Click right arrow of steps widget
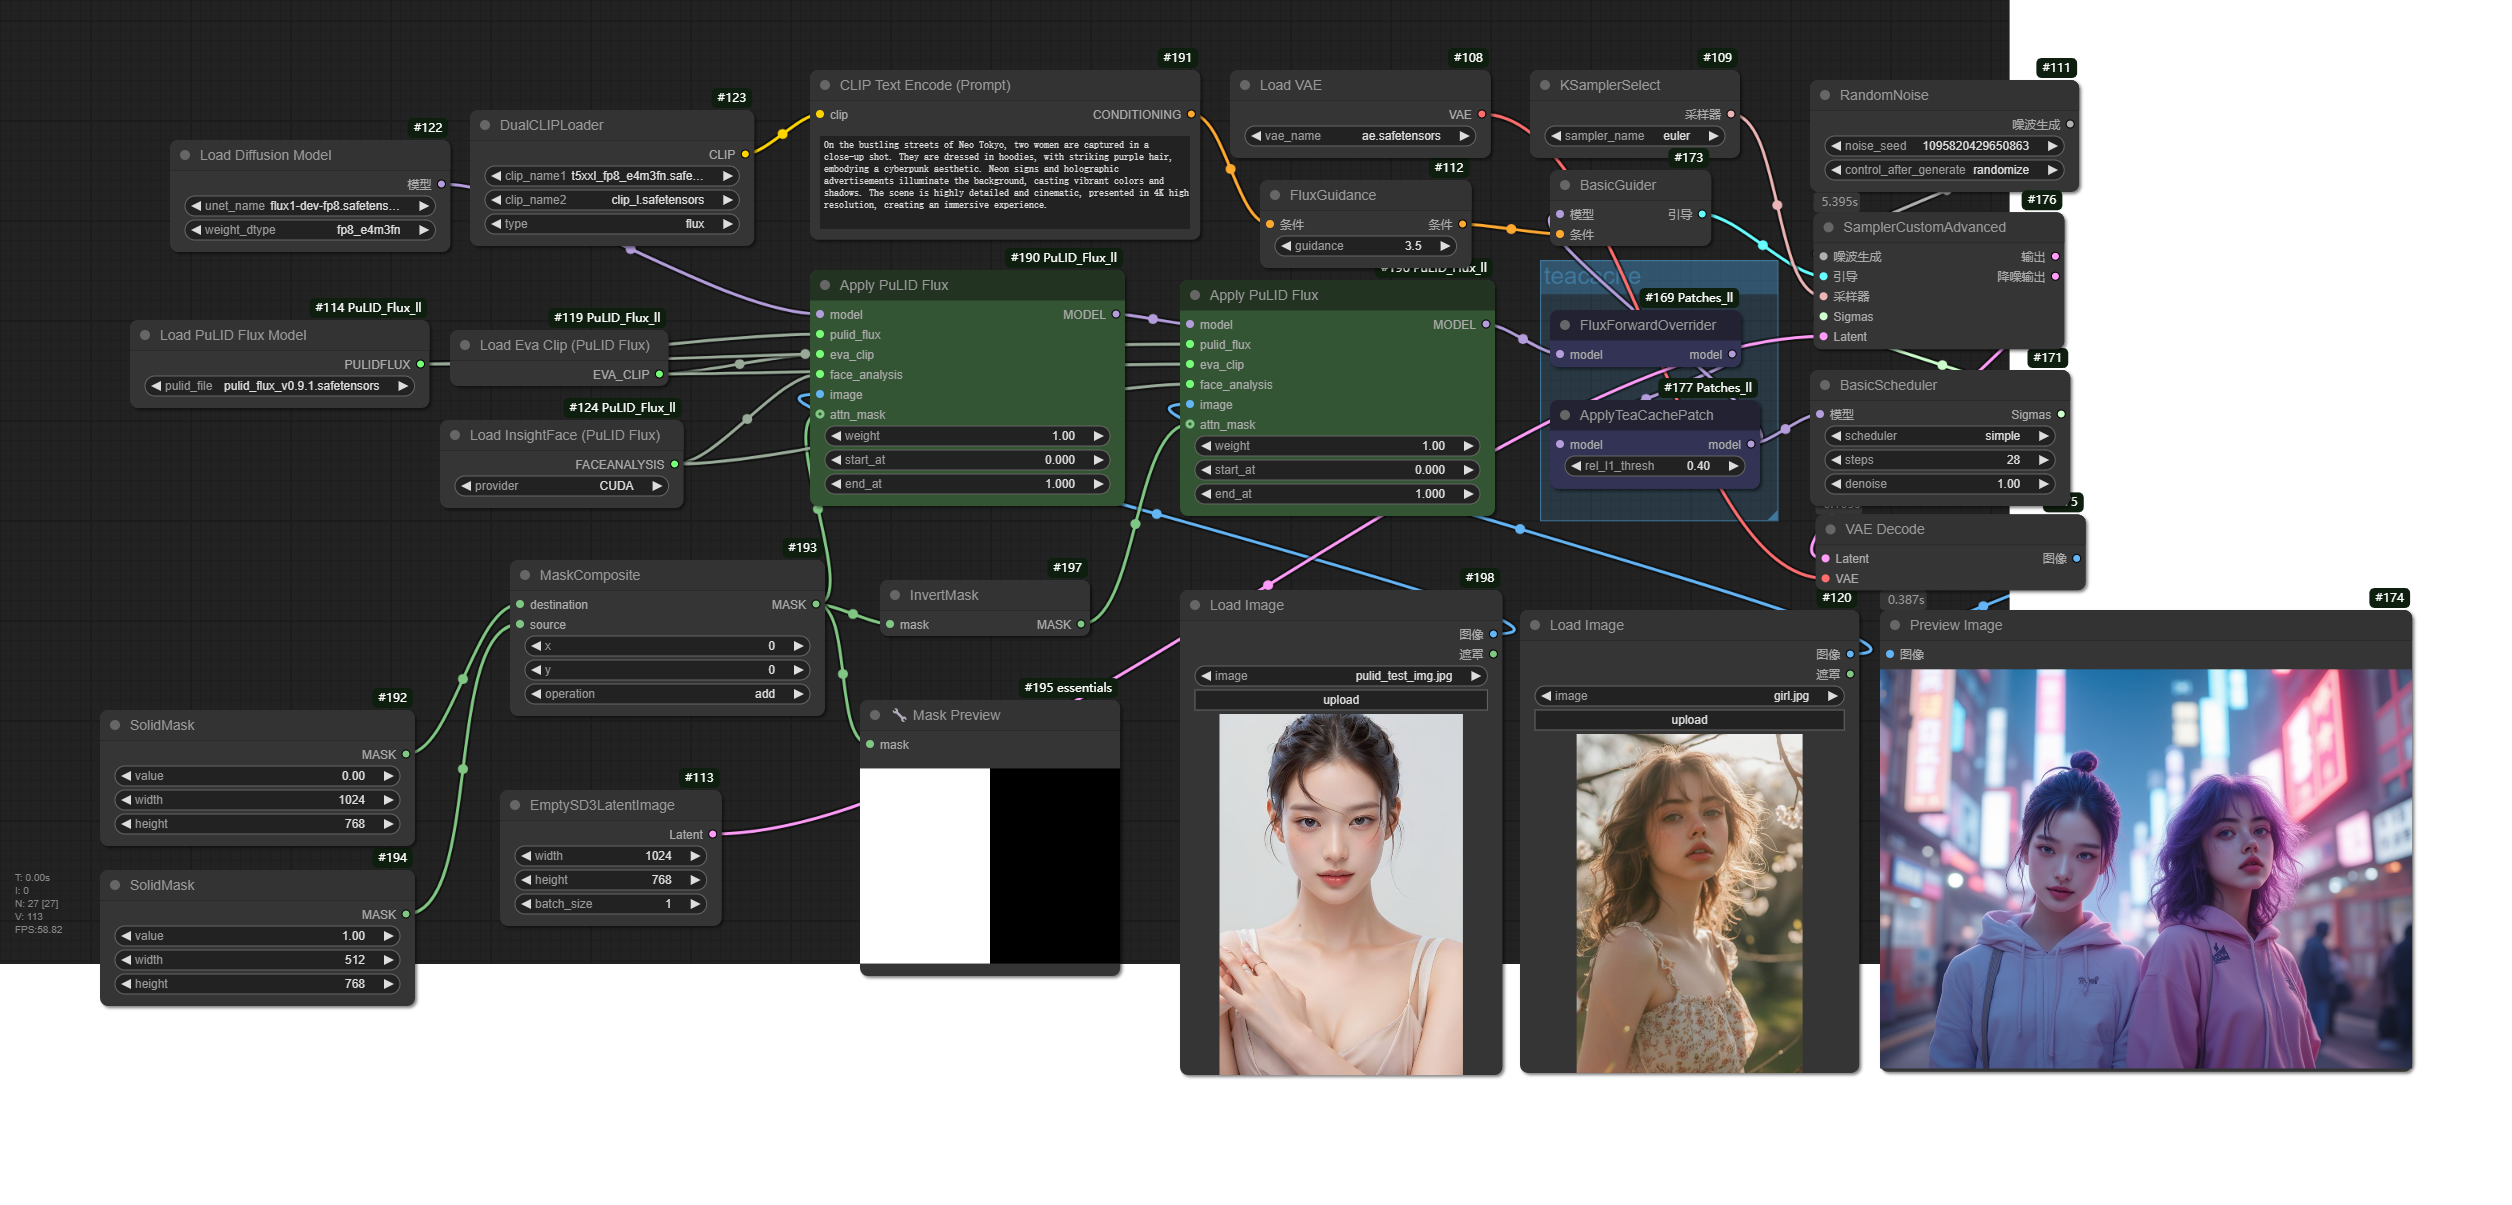Viewport: 2512px width, 1205px height. click(x=2043, y=460)
